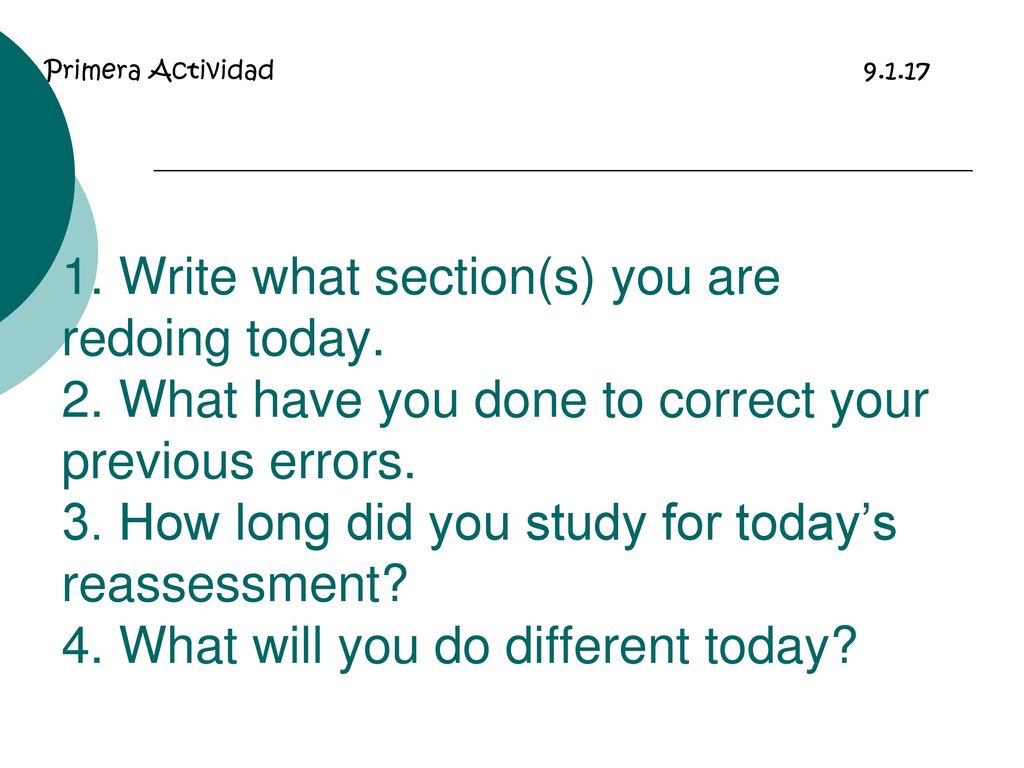
Task: Click the 'previous errors.' text line
Action: 238,462
